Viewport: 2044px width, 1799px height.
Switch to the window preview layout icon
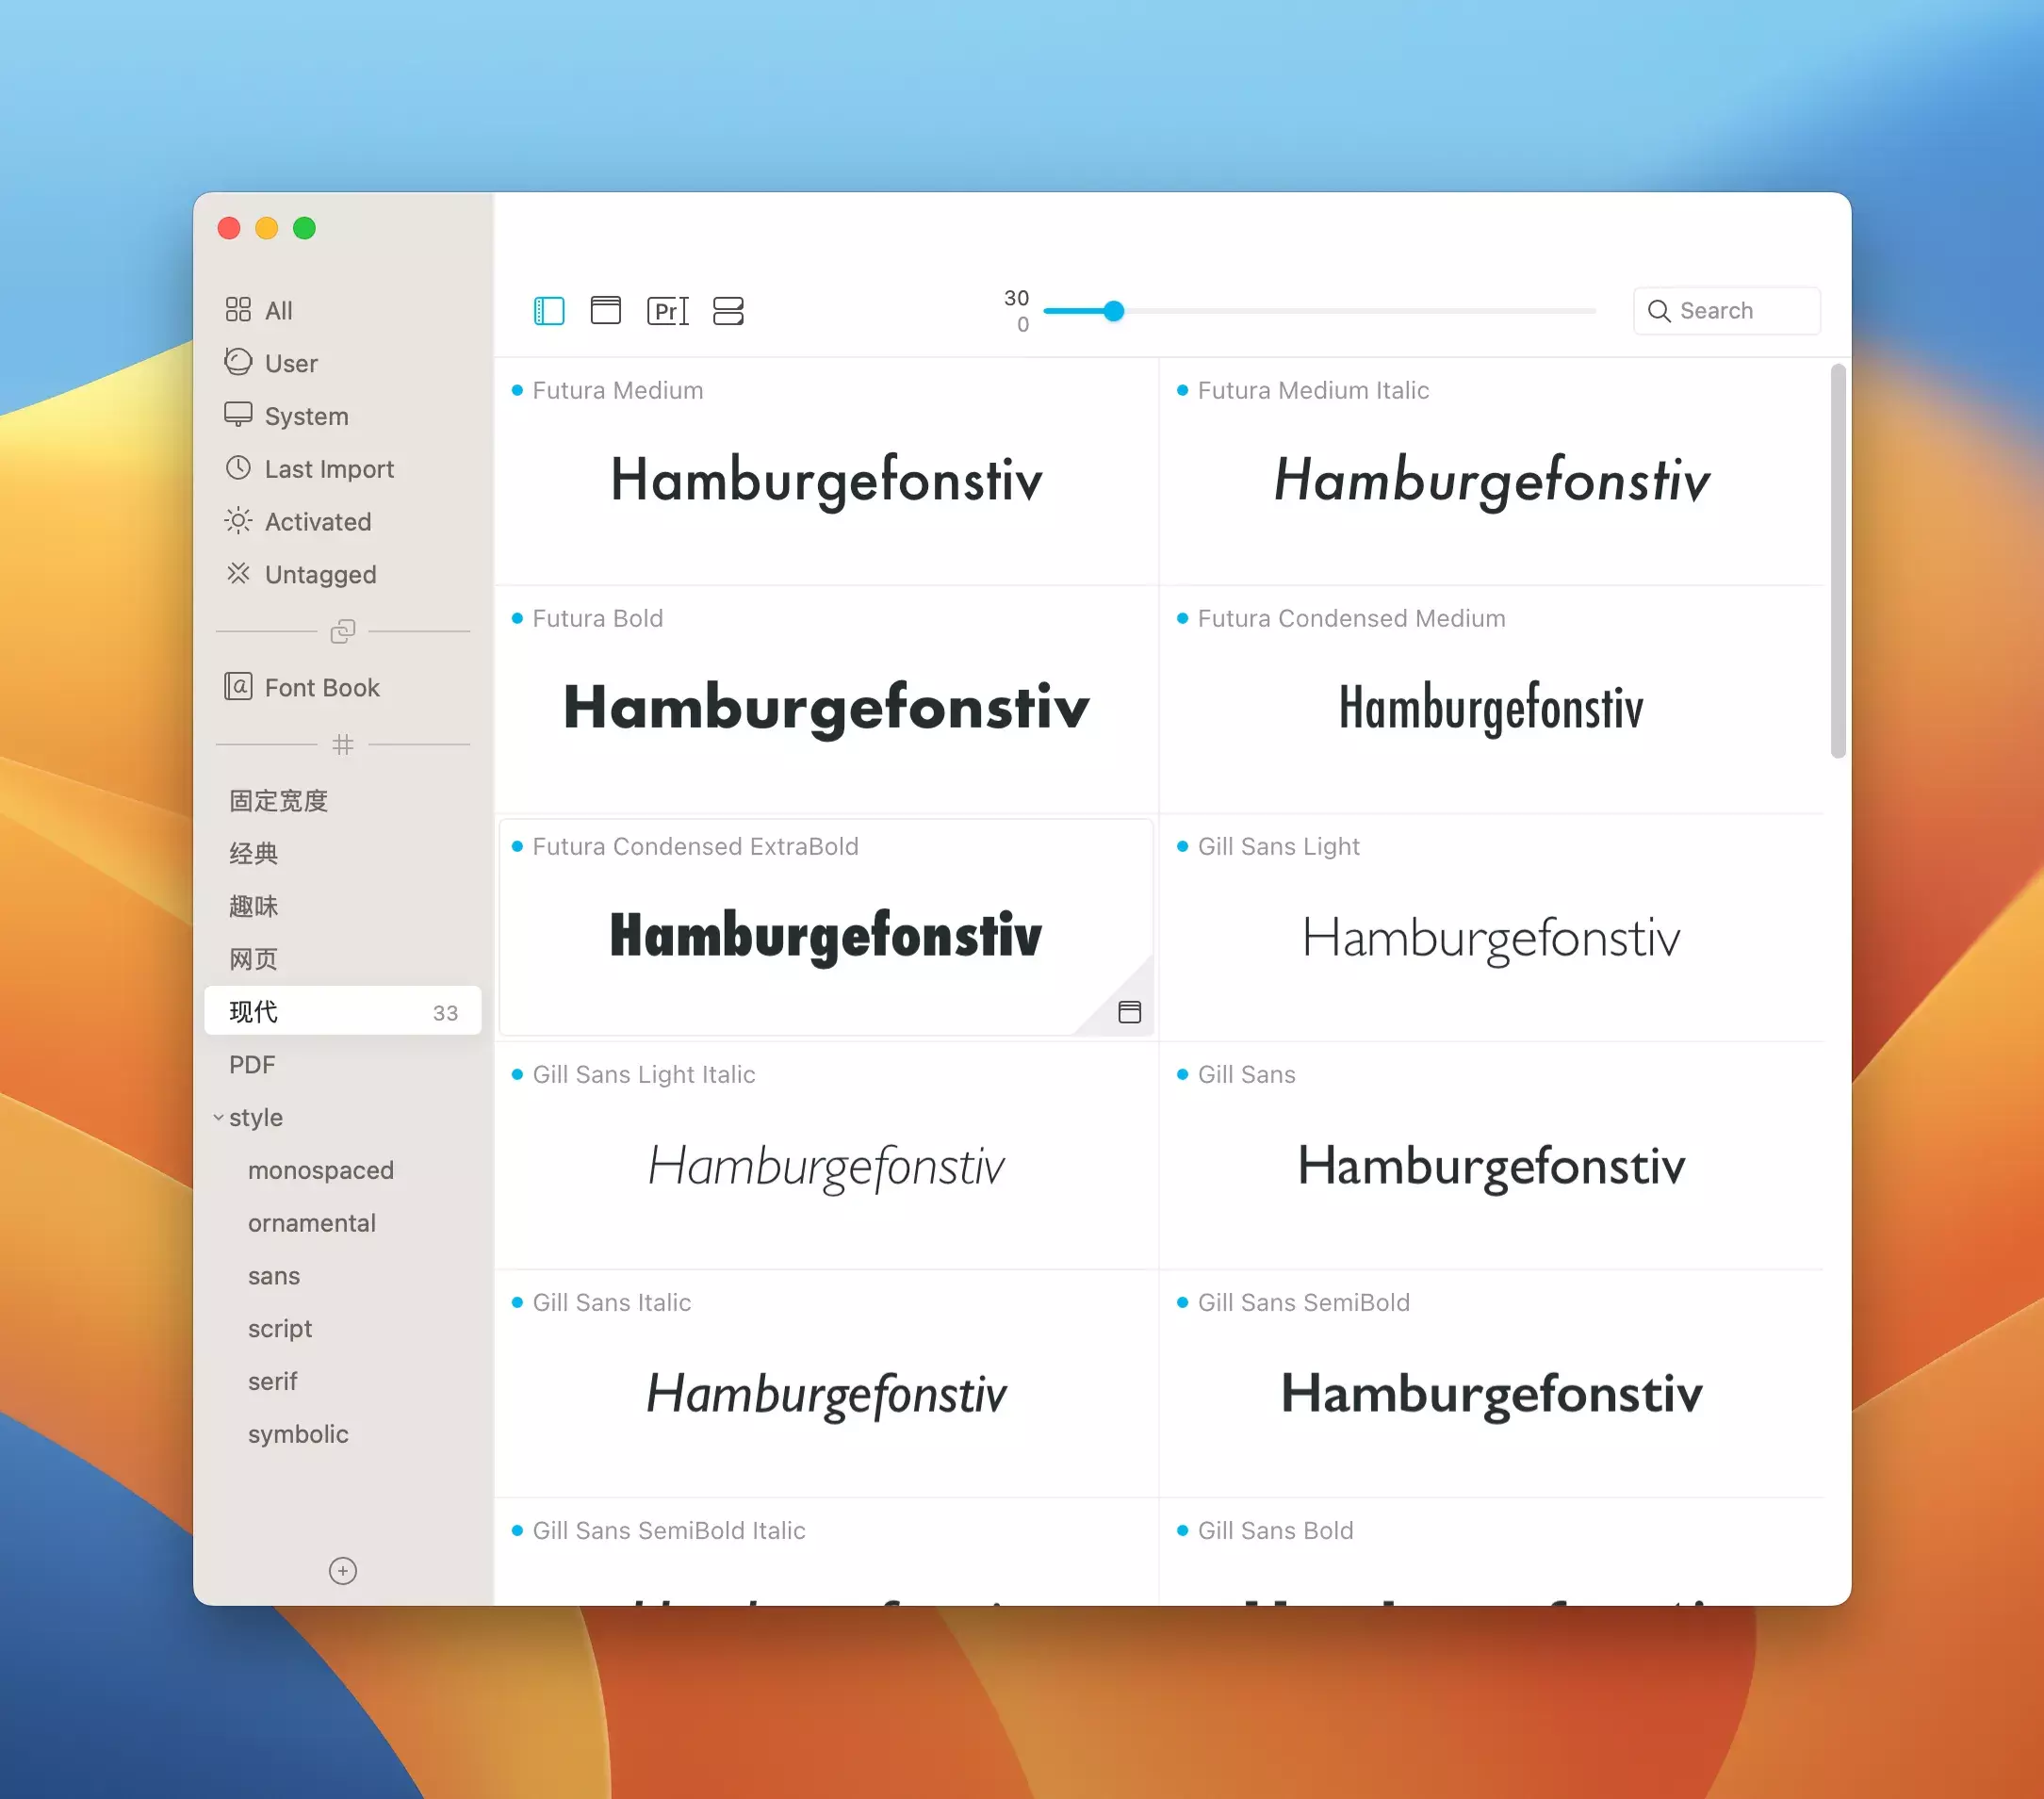605,311
